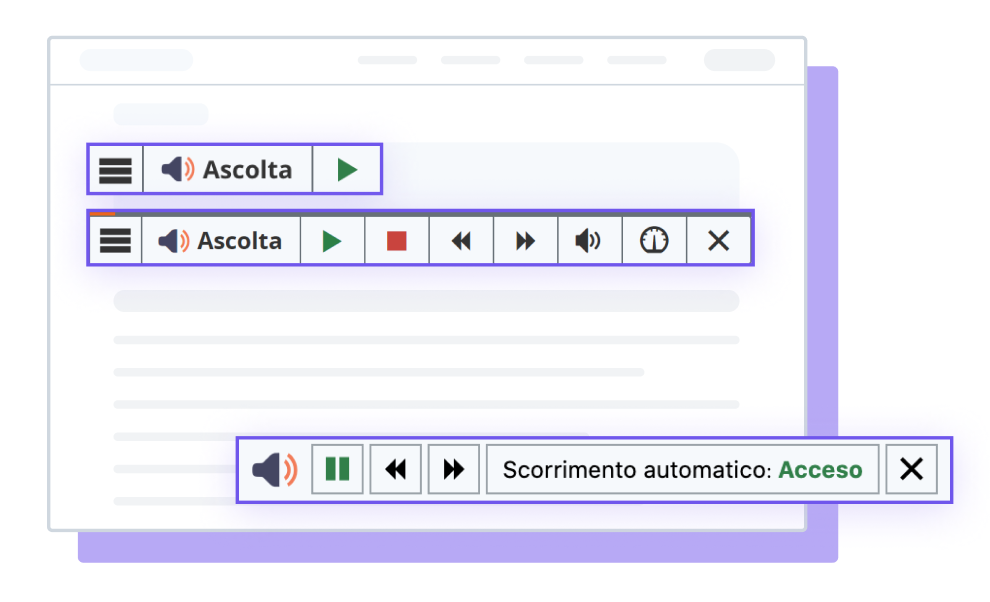Viewport: 990px width, 602px height.
Task: Click the orange speaker icon beside Ascolta
Action: (x=171, y=240)
